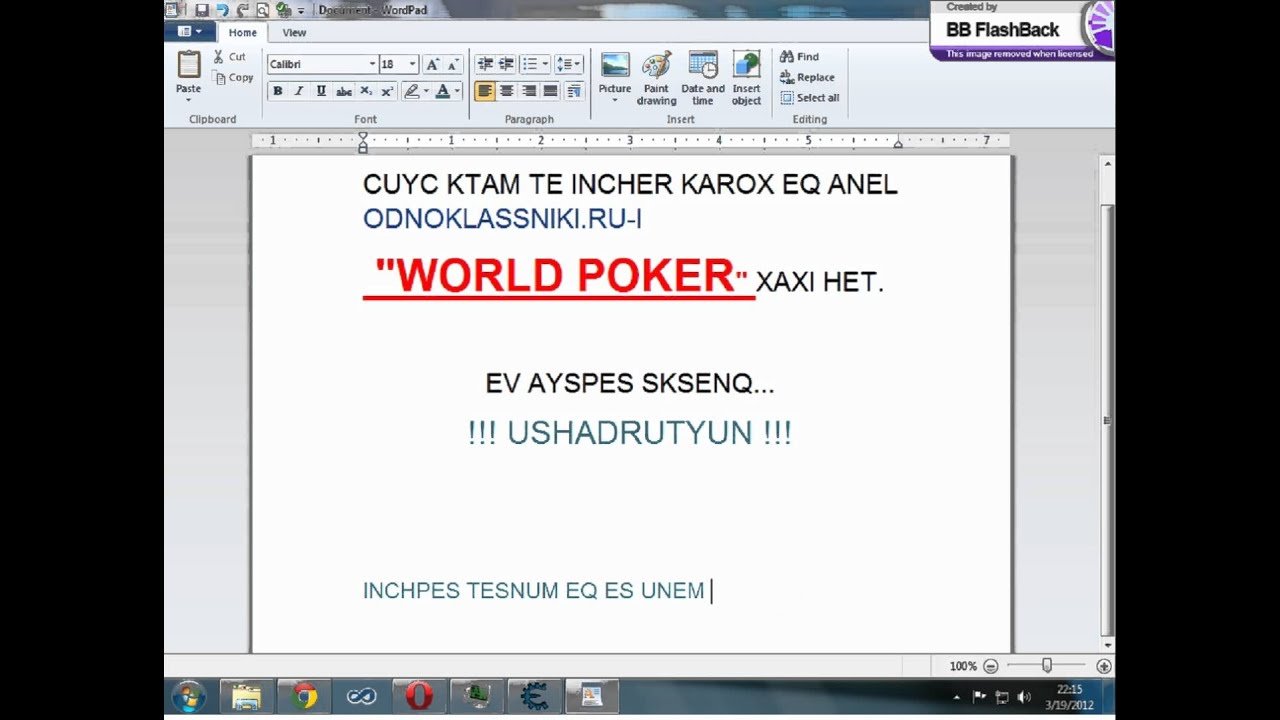Screen dimensions: 1280x720
Task: Click the first-line indent marker on ruler
Action: coord(363,136)
